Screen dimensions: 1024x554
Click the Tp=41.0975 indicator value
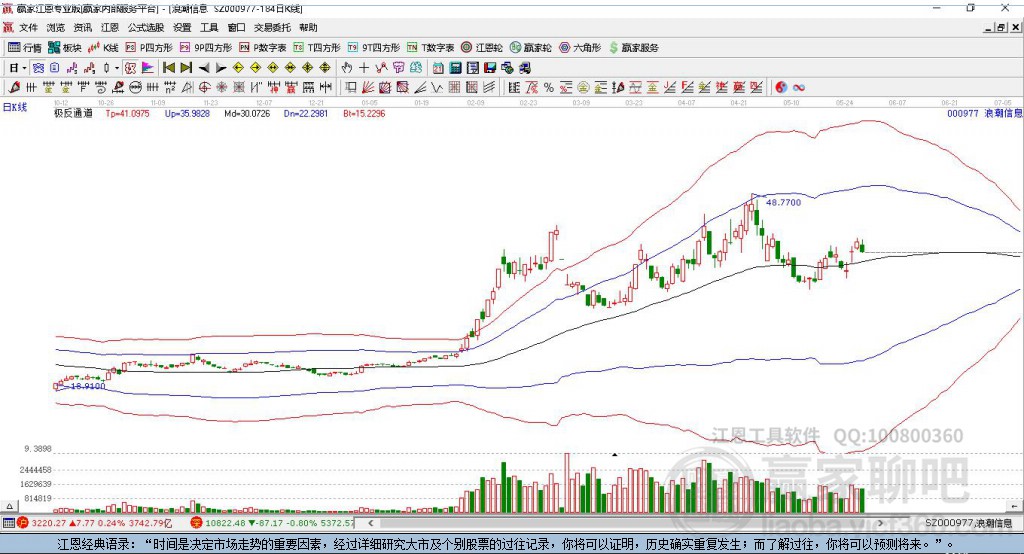128,113
